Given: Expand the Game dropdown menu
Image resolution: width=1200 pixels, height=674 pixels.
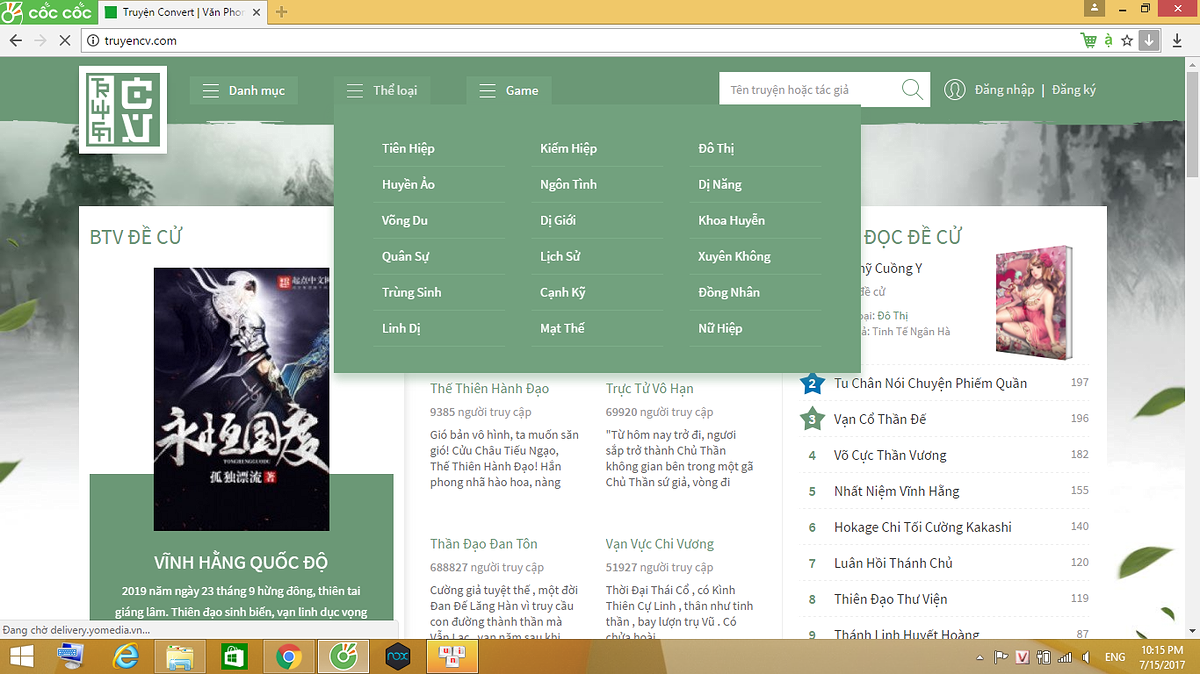Looking at the screenshot, I should tap(509, 91).
